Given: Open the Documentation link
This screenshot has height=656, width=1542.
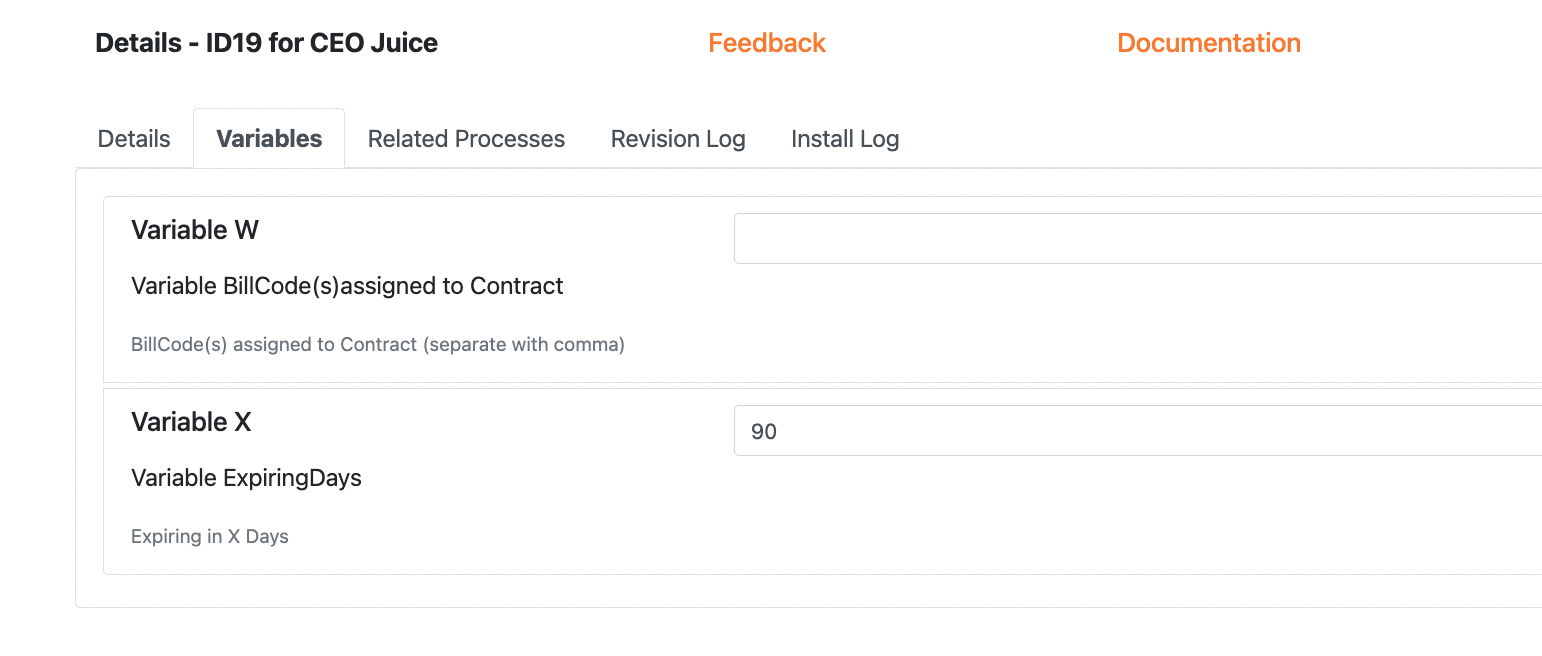Looking at the screenshot, I should tap(1209, 43).
